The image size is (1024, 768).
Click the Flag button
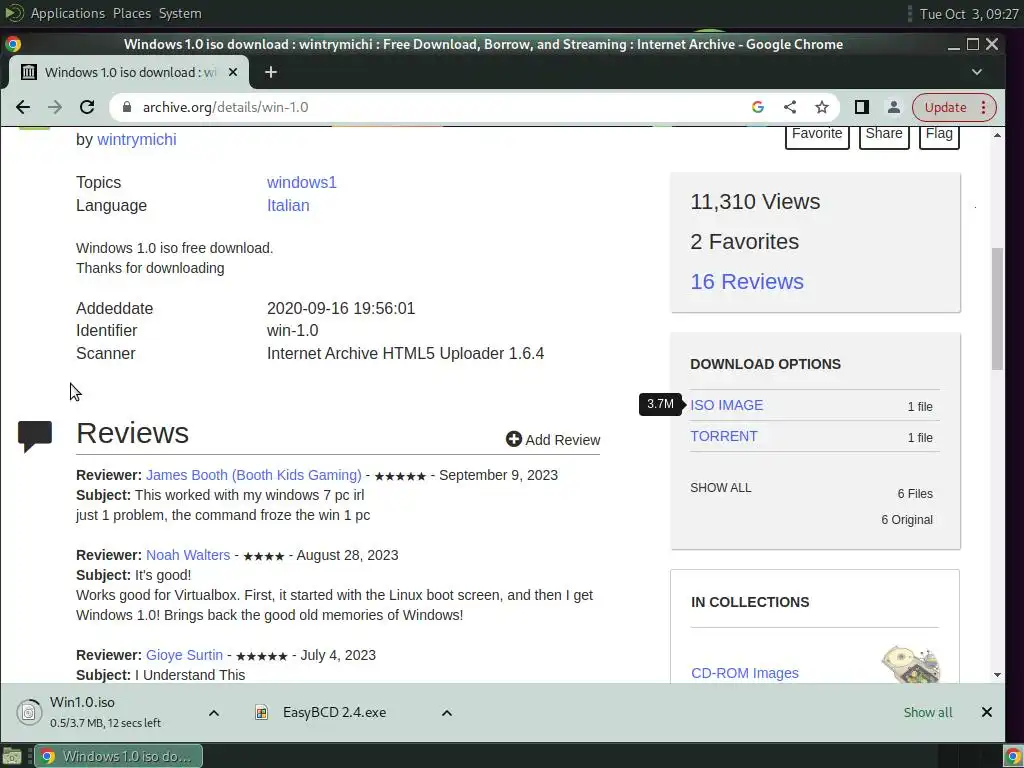click(939, 135)
